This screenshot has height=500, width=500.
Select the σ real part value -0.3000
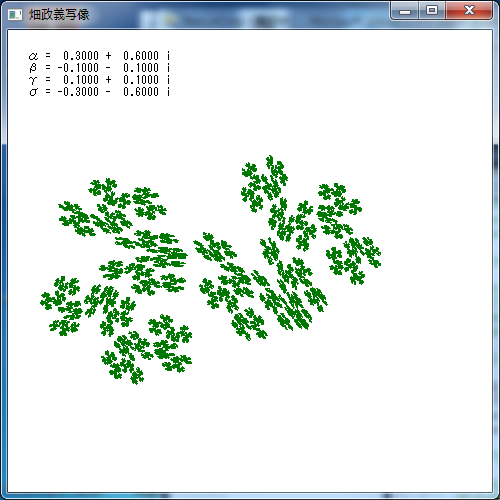(x=78, y=92)
